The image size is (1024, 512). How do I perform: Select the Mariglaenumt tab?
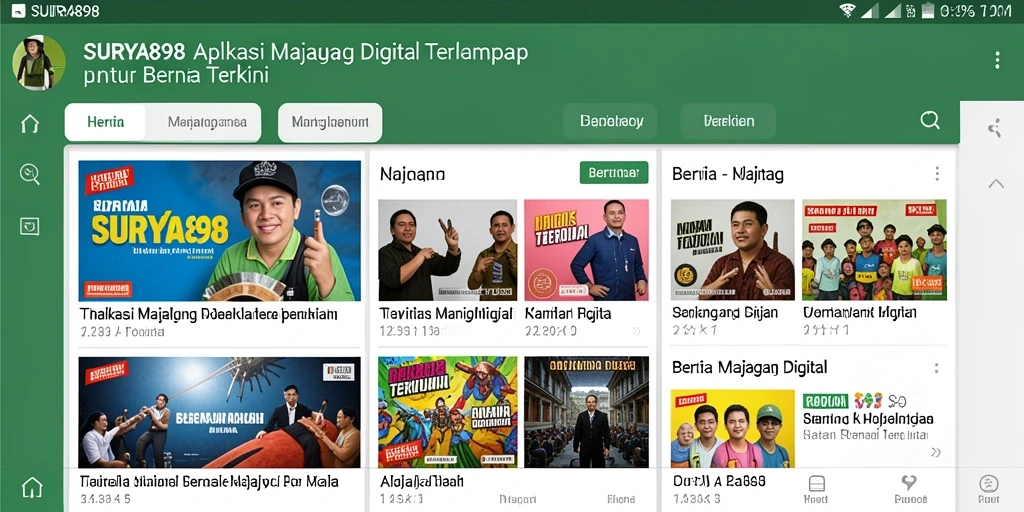330,122
